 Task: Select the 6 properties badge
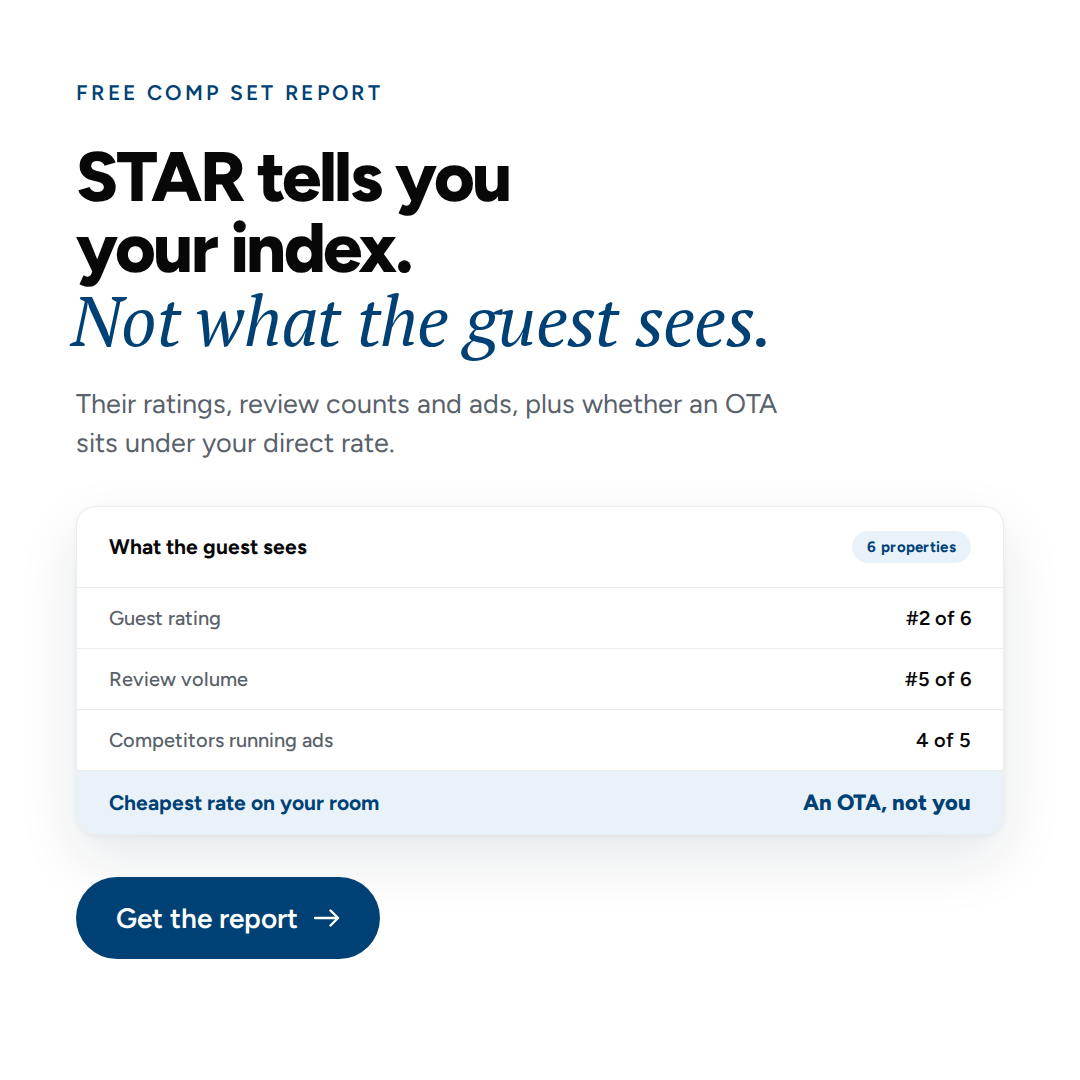click(x=911, y=547)
